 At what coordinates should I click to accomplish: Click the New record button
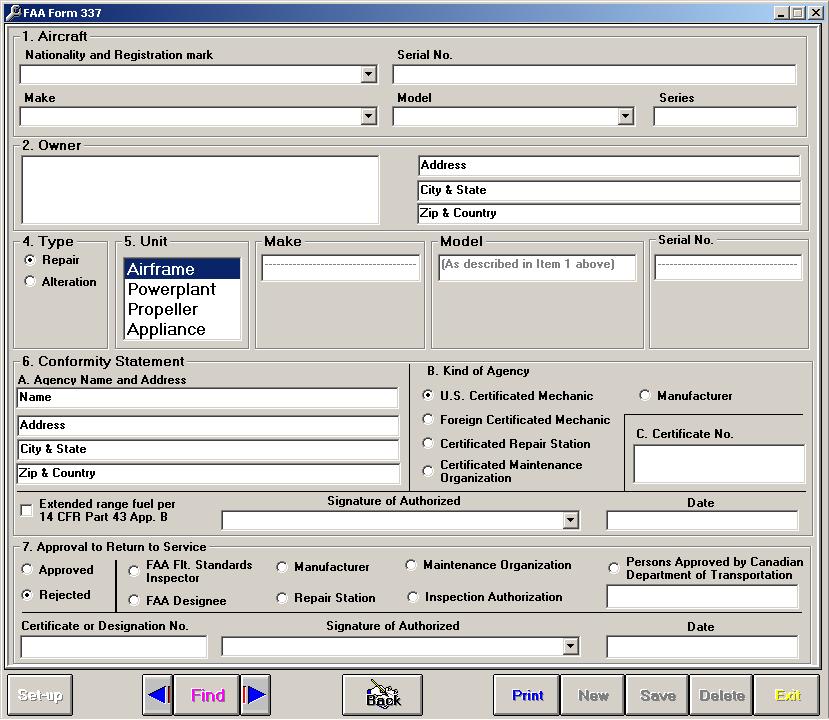point(592,695)
